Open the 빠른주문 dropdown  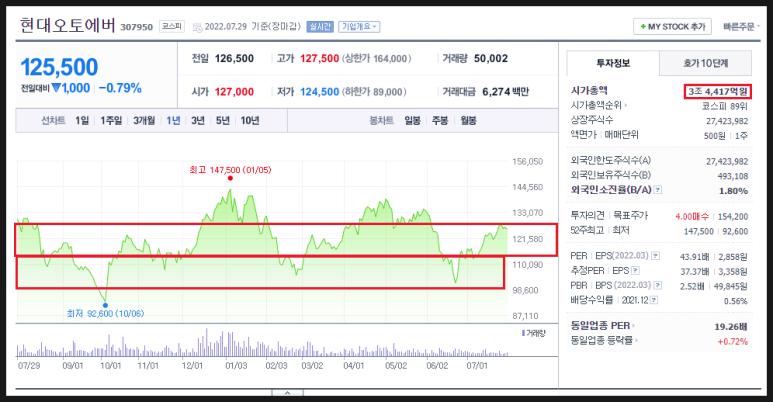[741, 27]
